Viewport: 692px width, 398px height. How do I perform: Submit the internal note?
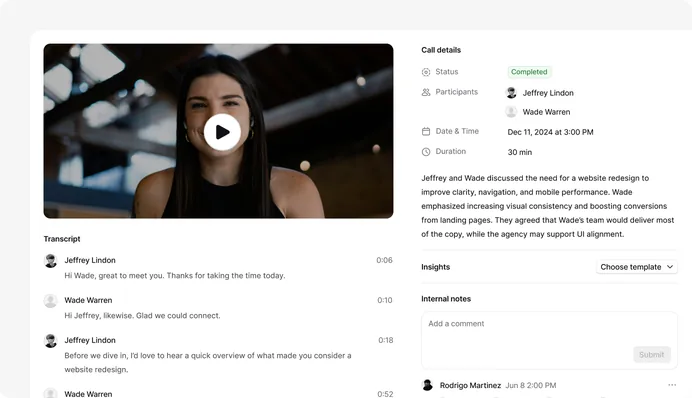pos(652,355)
